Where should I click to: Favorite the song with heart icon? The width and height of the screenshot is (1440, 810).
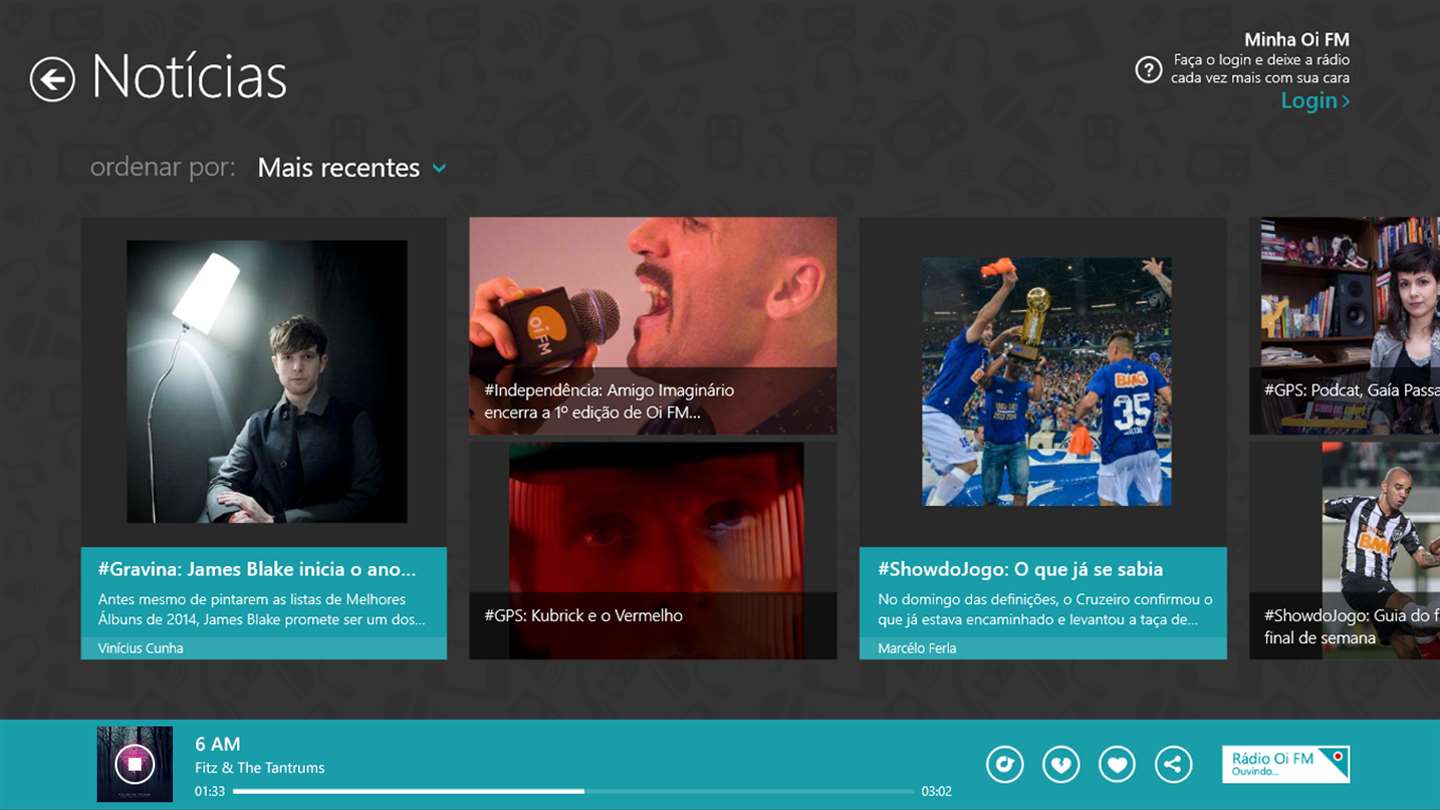coord(1117,766)
